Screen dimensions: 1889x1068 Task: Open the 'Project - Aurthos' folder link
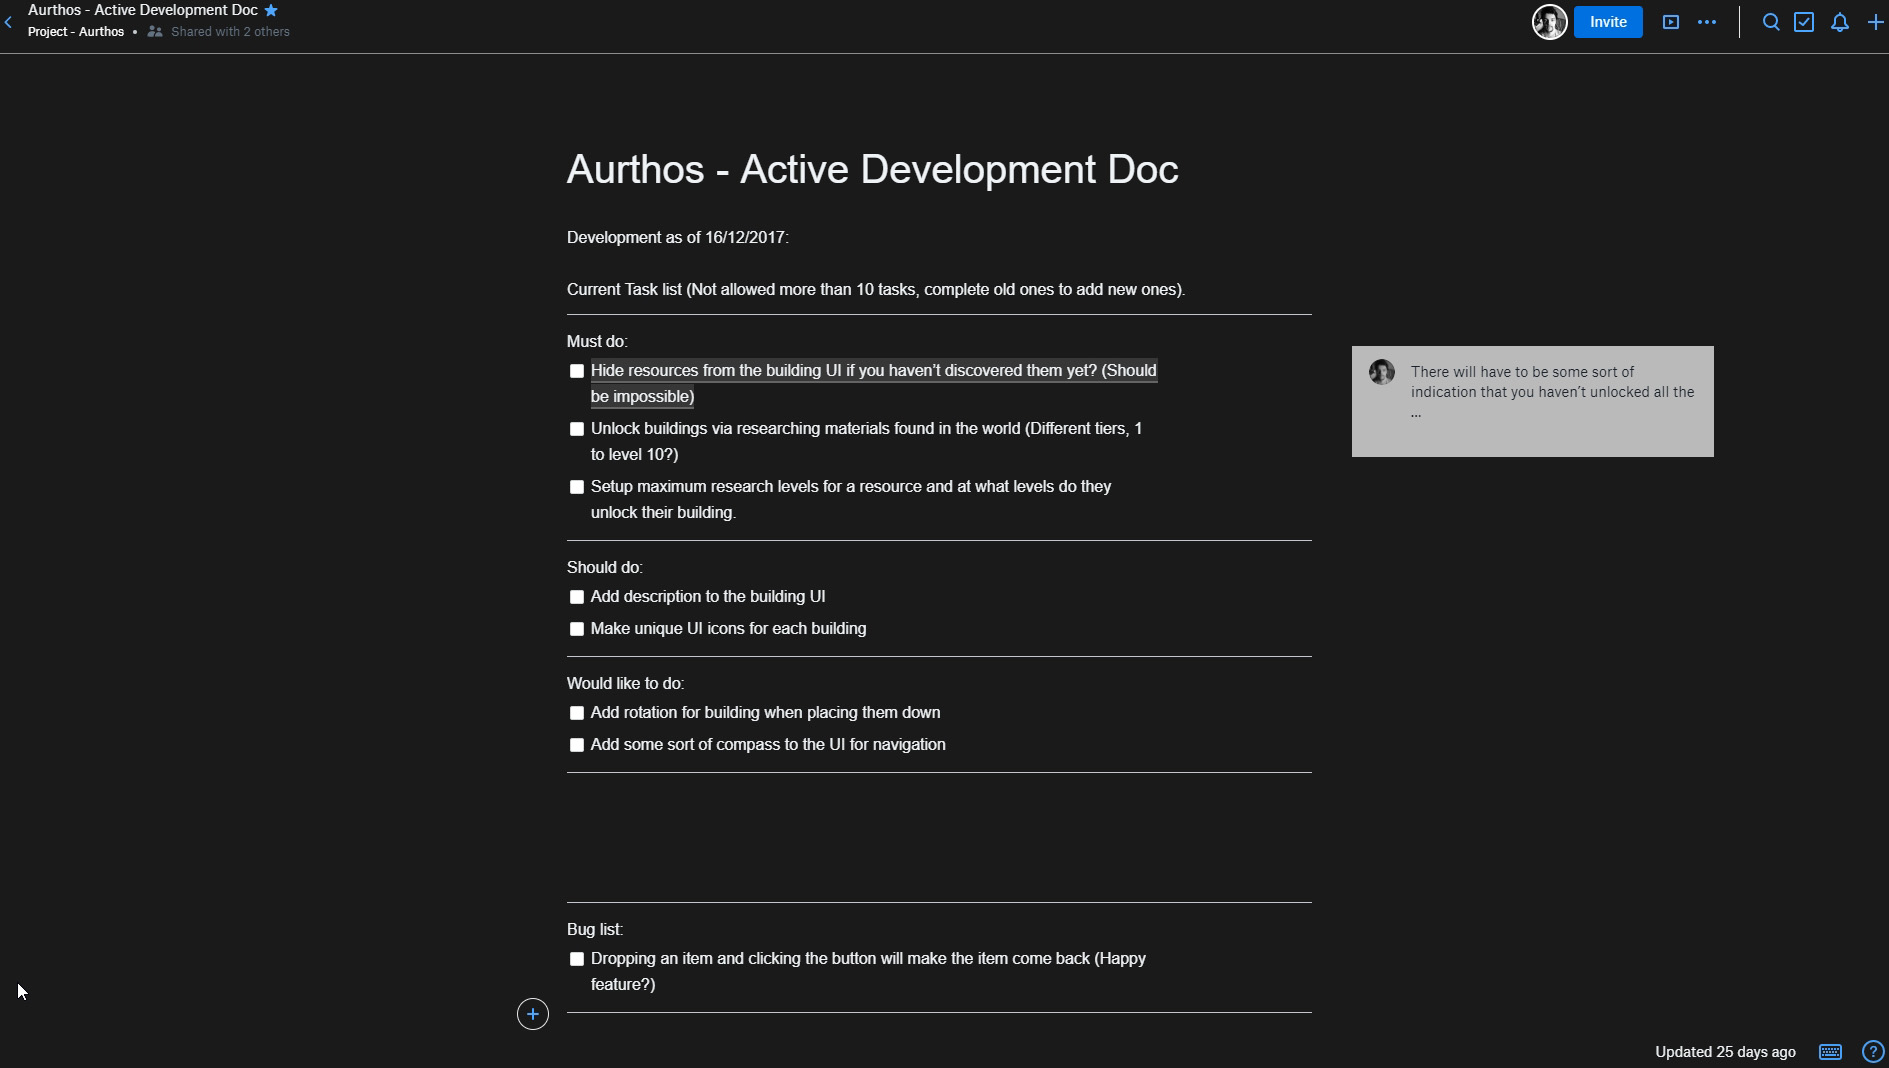76,32
